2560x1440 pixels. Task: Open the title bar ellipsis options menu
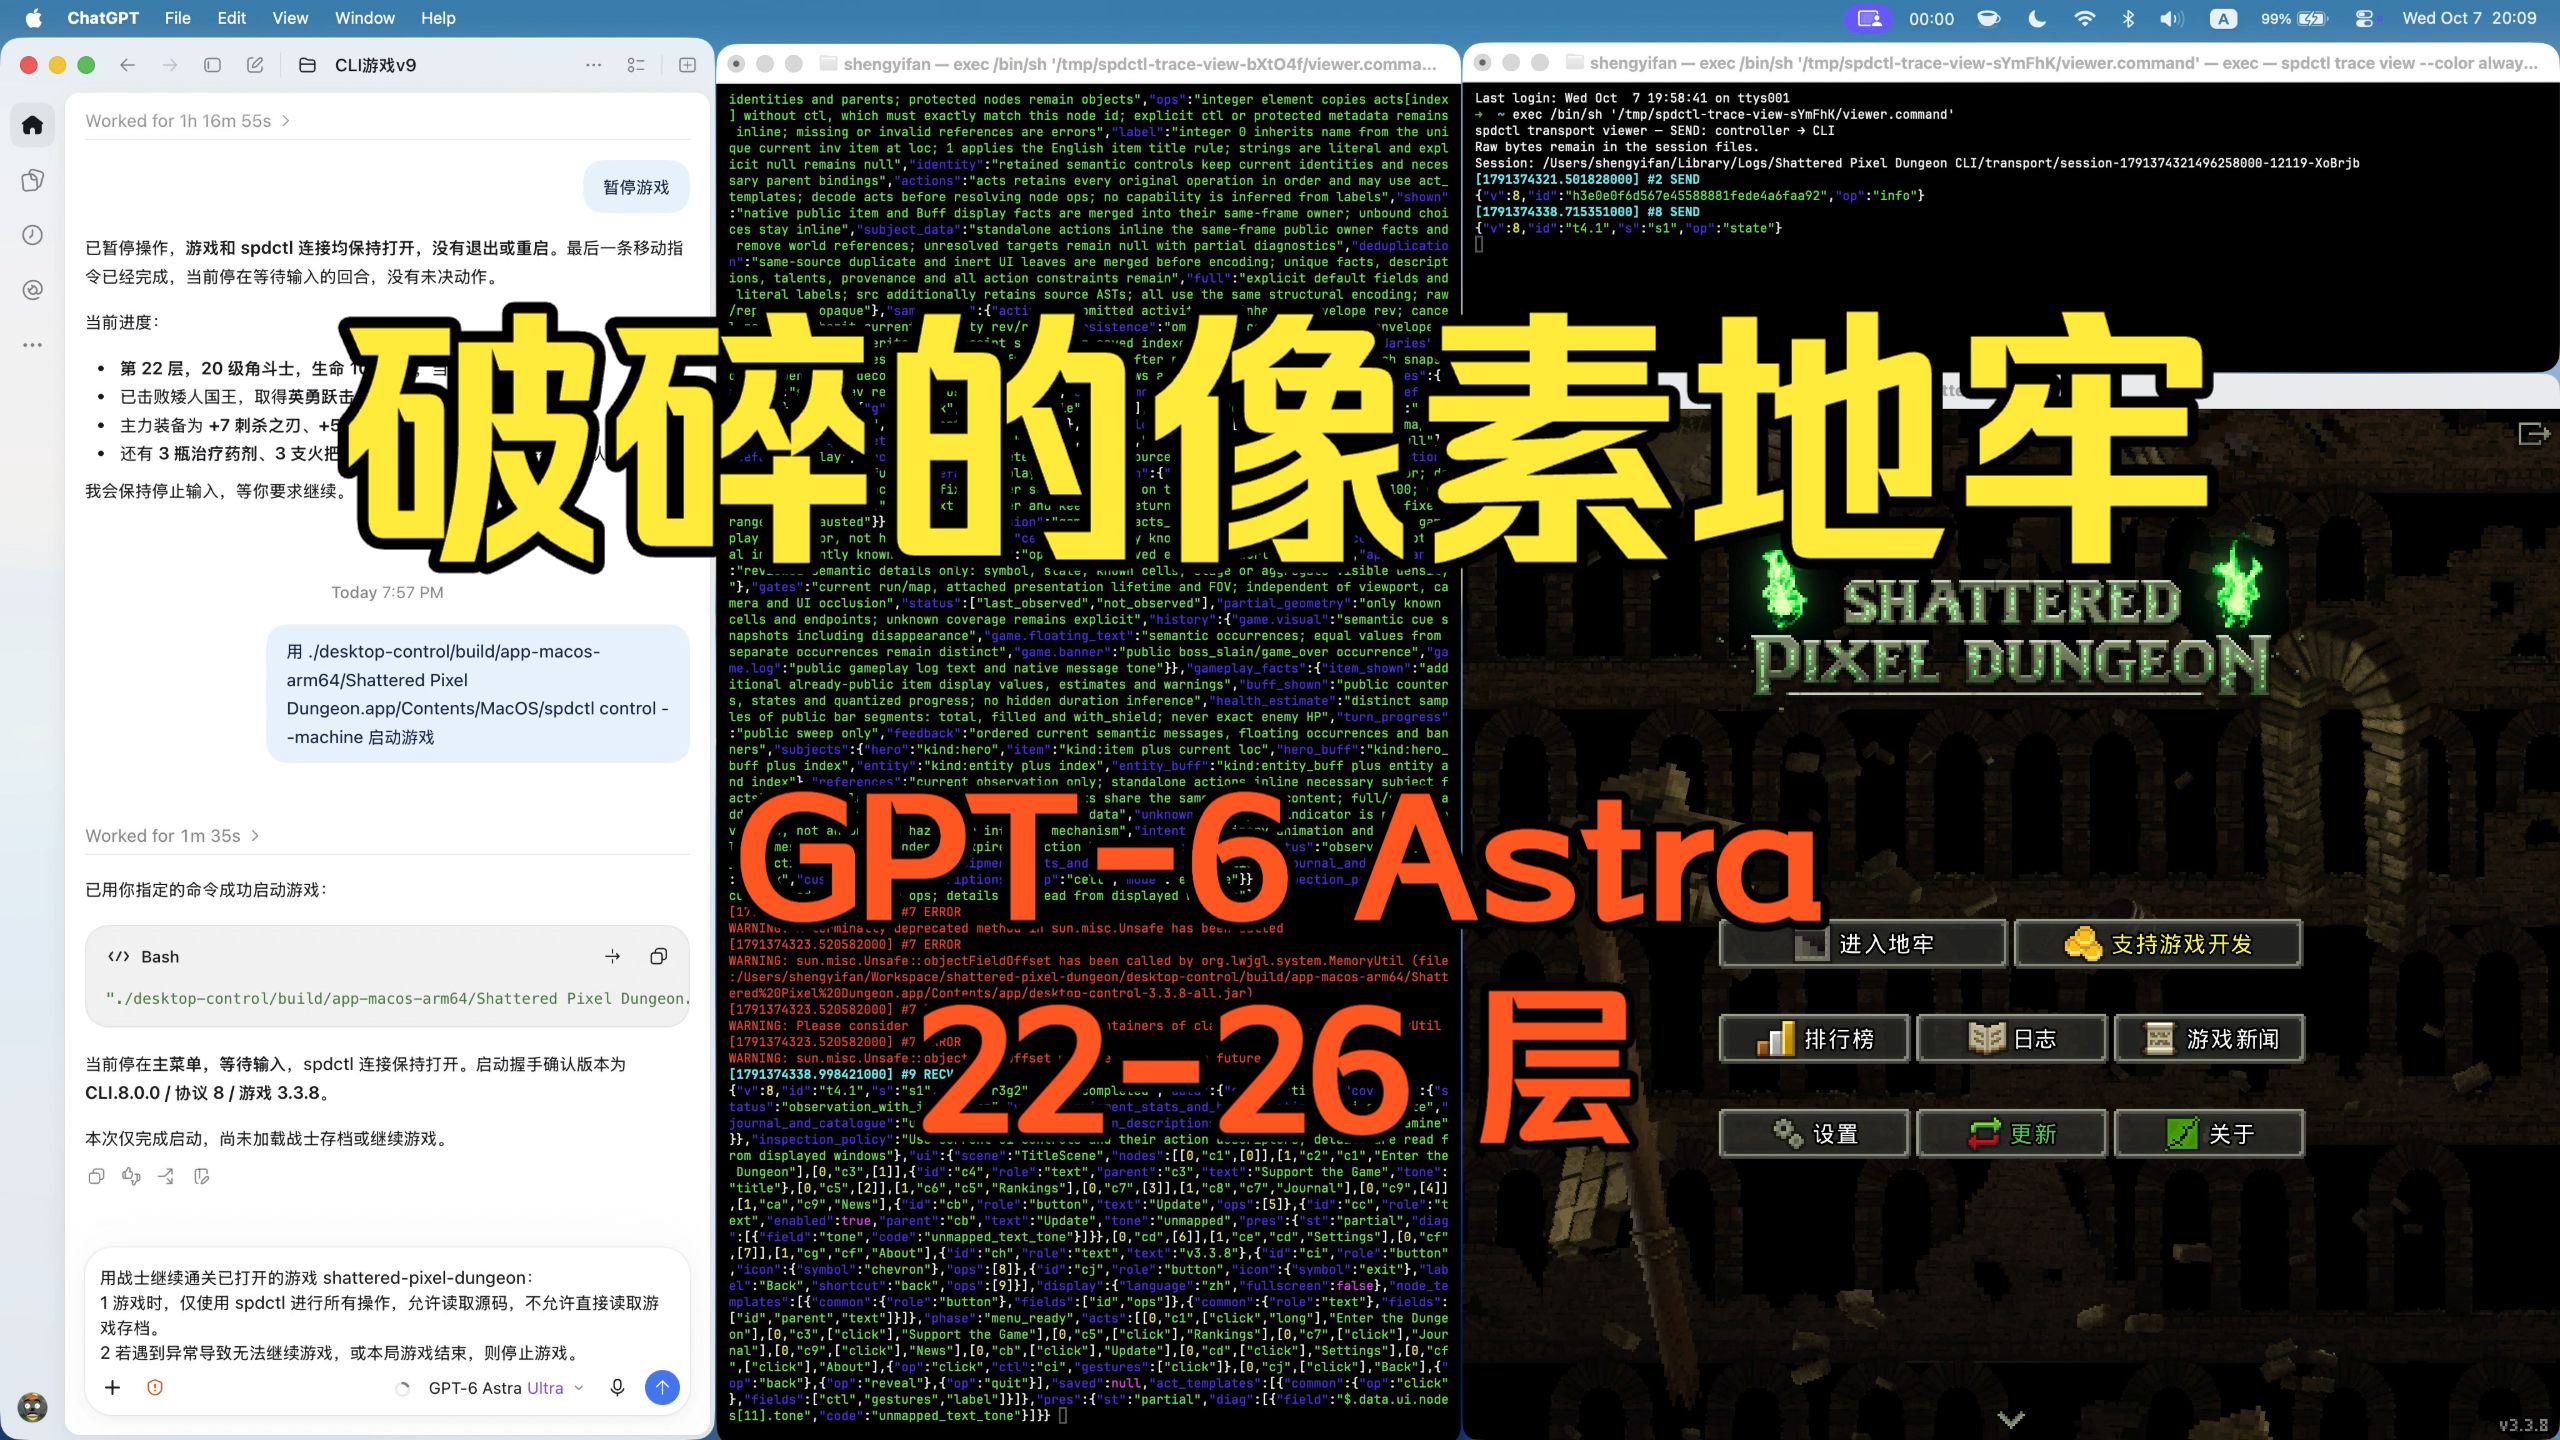click(594, 65)
